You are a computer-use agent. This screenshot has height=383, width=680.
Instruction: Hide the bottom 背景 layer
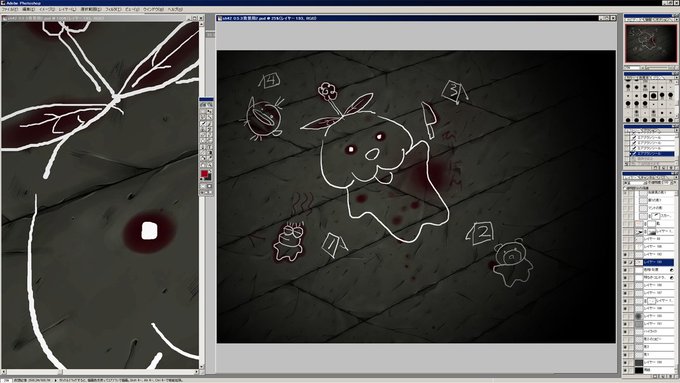pyautogui.click(x=625, y=370)
